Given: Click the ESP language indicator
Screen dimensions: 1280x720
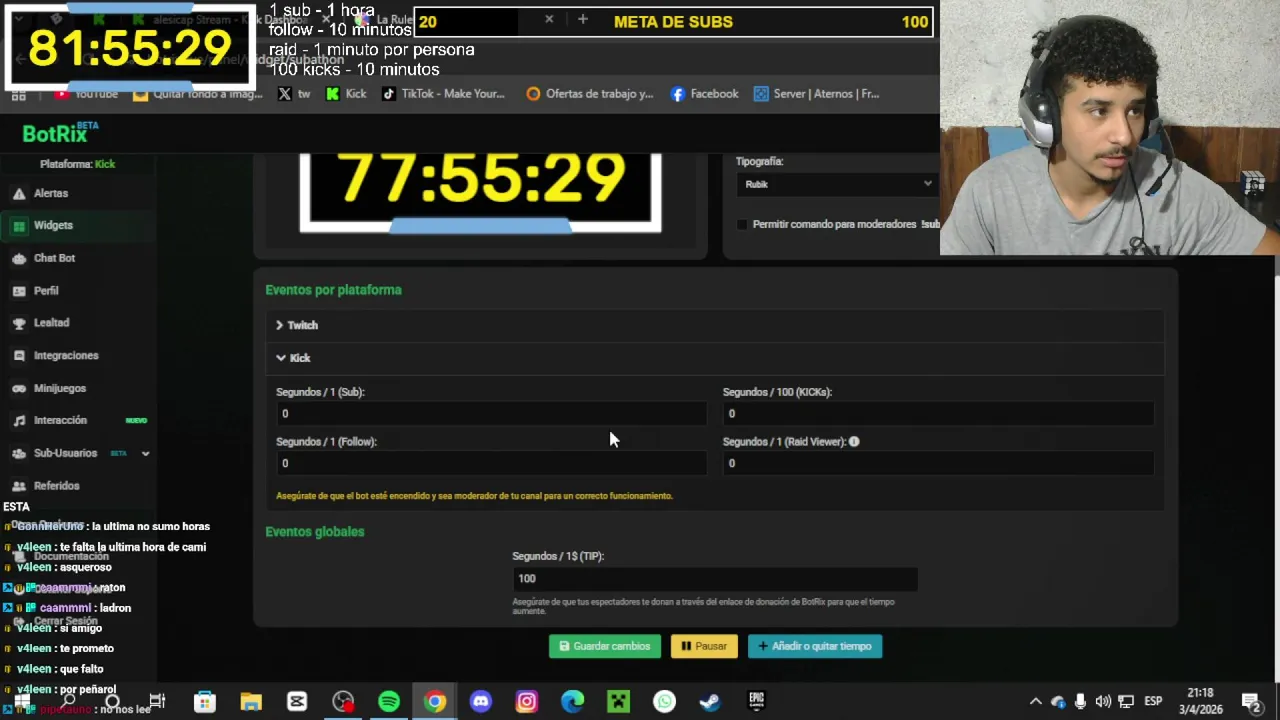Looking at the screenshot, I should [x=1153, y=702].
